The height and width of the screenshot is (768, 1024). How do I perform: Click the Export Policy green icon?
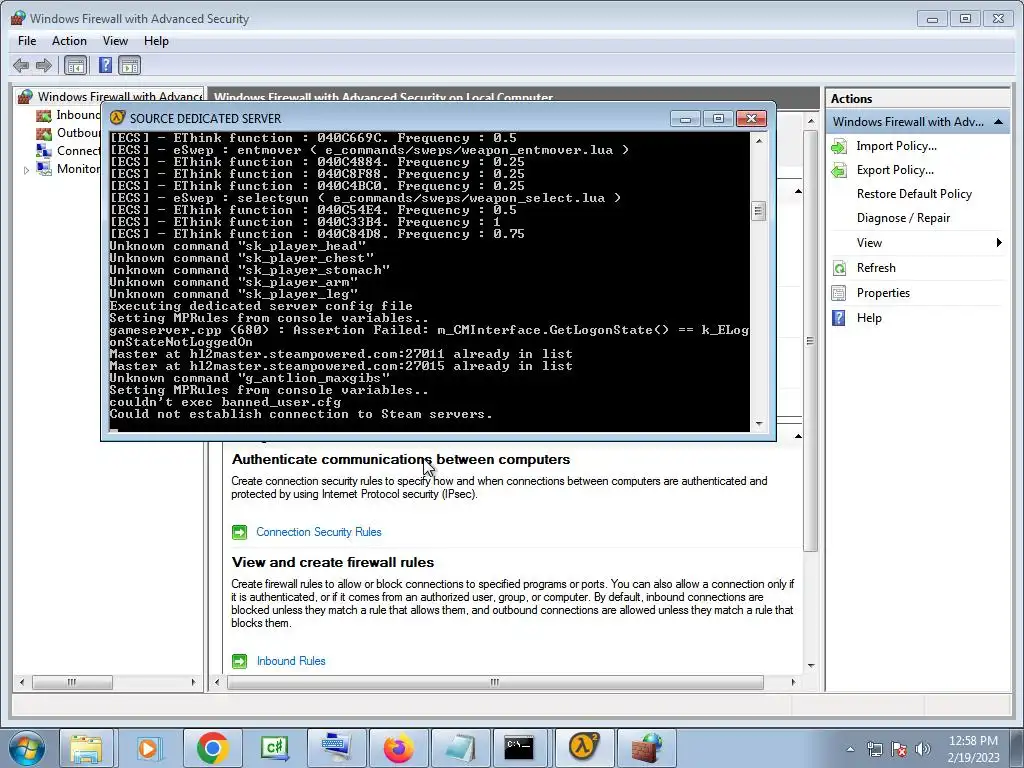pos(839,170)
